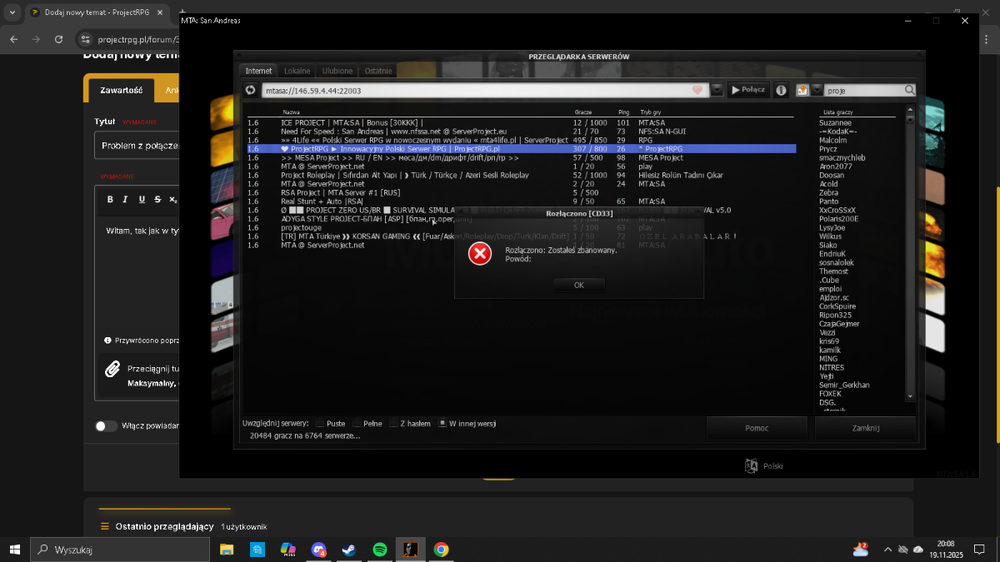This screenshot has width=1000, height=562.
Task: Expand the address history dropdown arrow
Action: tap(717, 90)
